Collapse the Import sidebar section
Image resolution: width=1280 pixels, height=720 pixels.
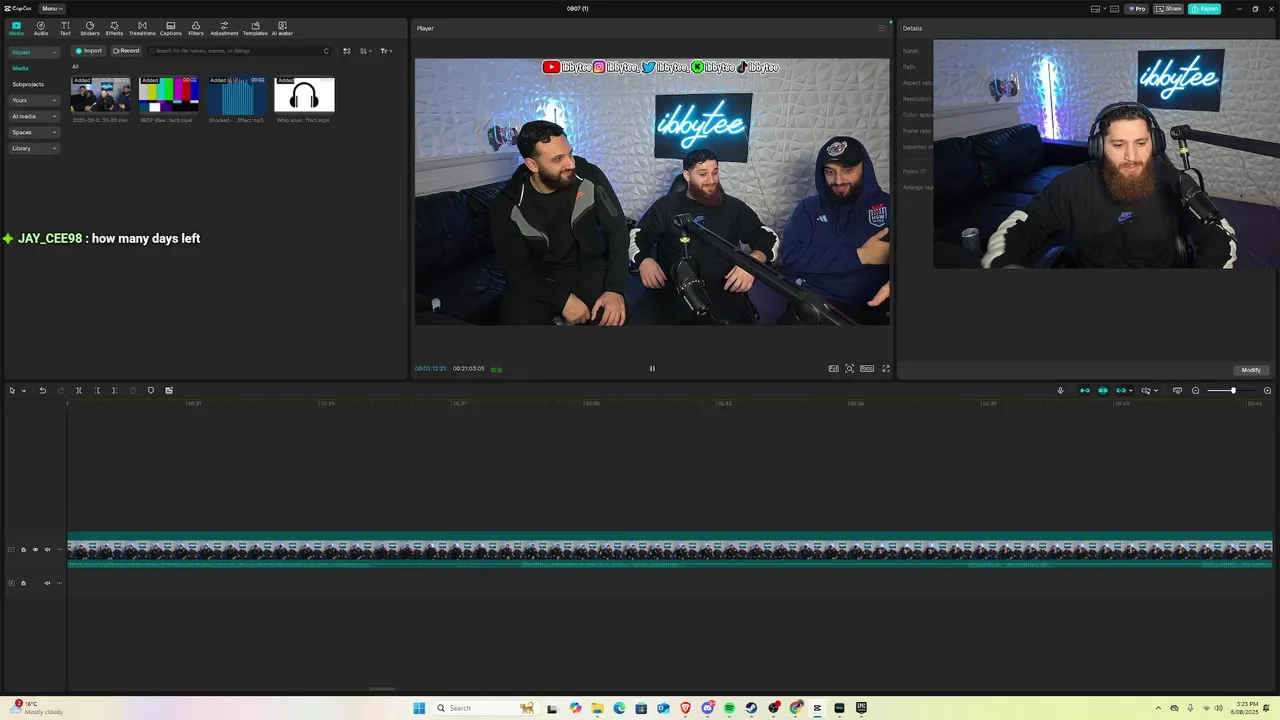tap(34, 52)
